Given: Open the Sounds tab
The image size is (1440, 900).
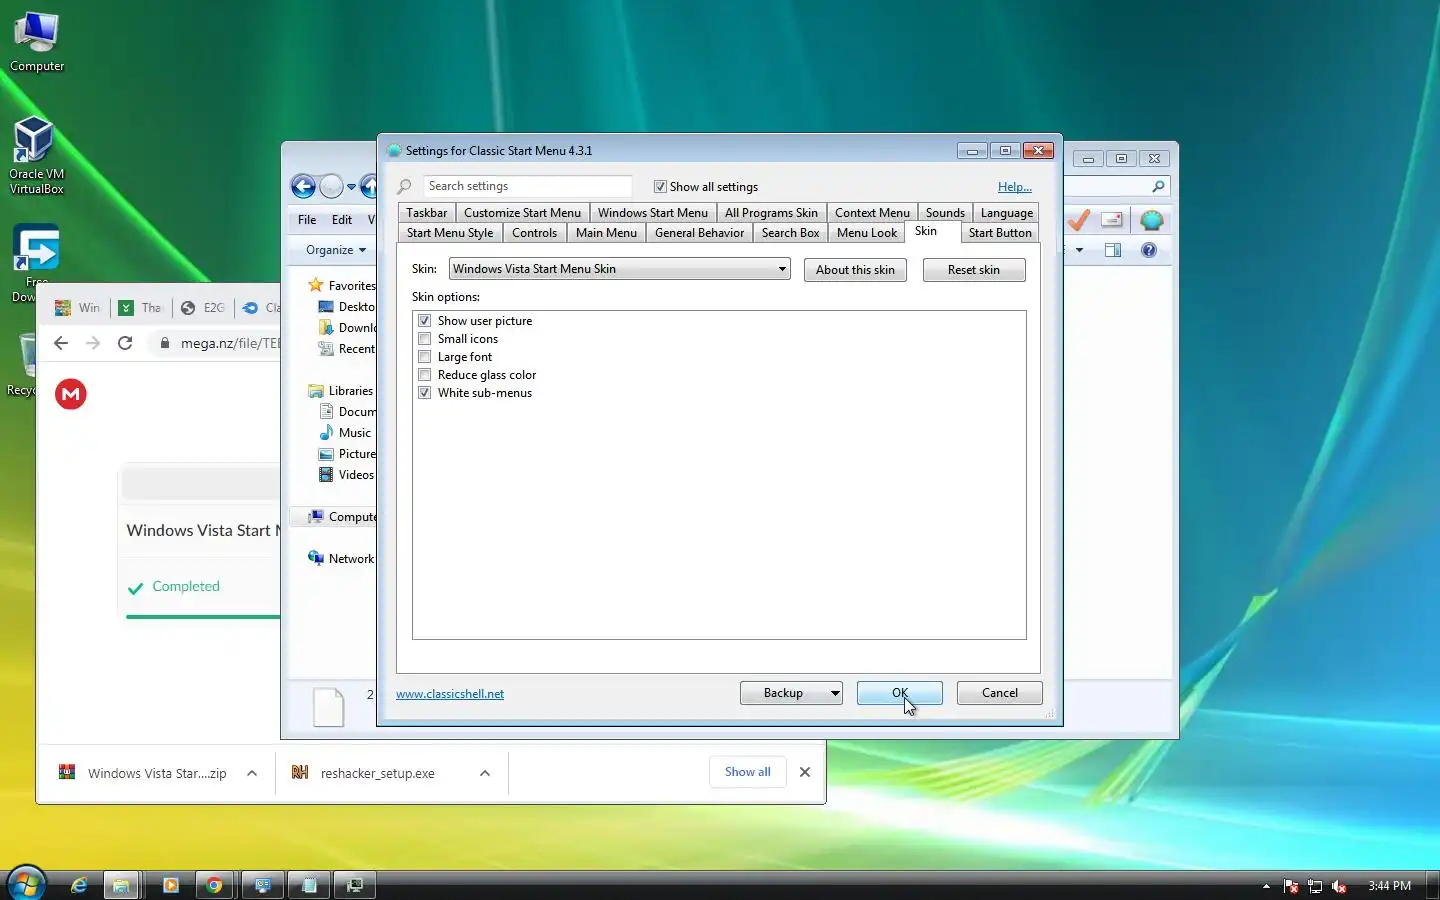Looking at the screenshot, I should click(945, 213).
